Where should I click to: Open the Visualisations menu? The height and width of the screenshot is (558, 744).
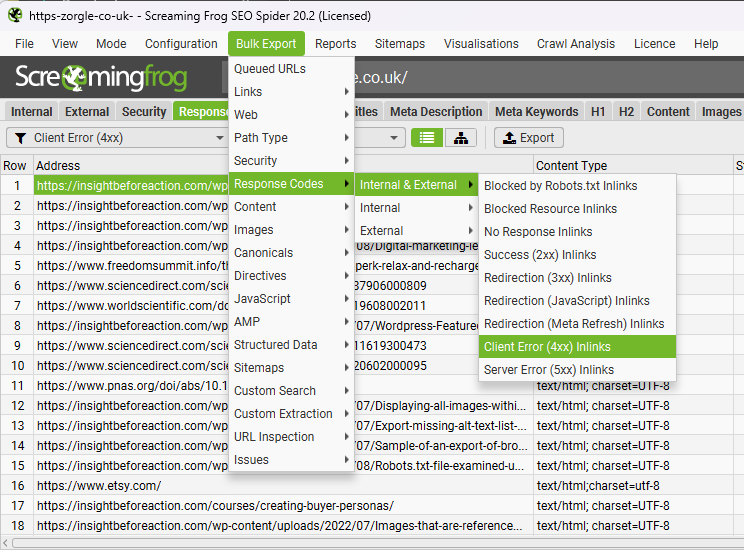pos(481,44)
